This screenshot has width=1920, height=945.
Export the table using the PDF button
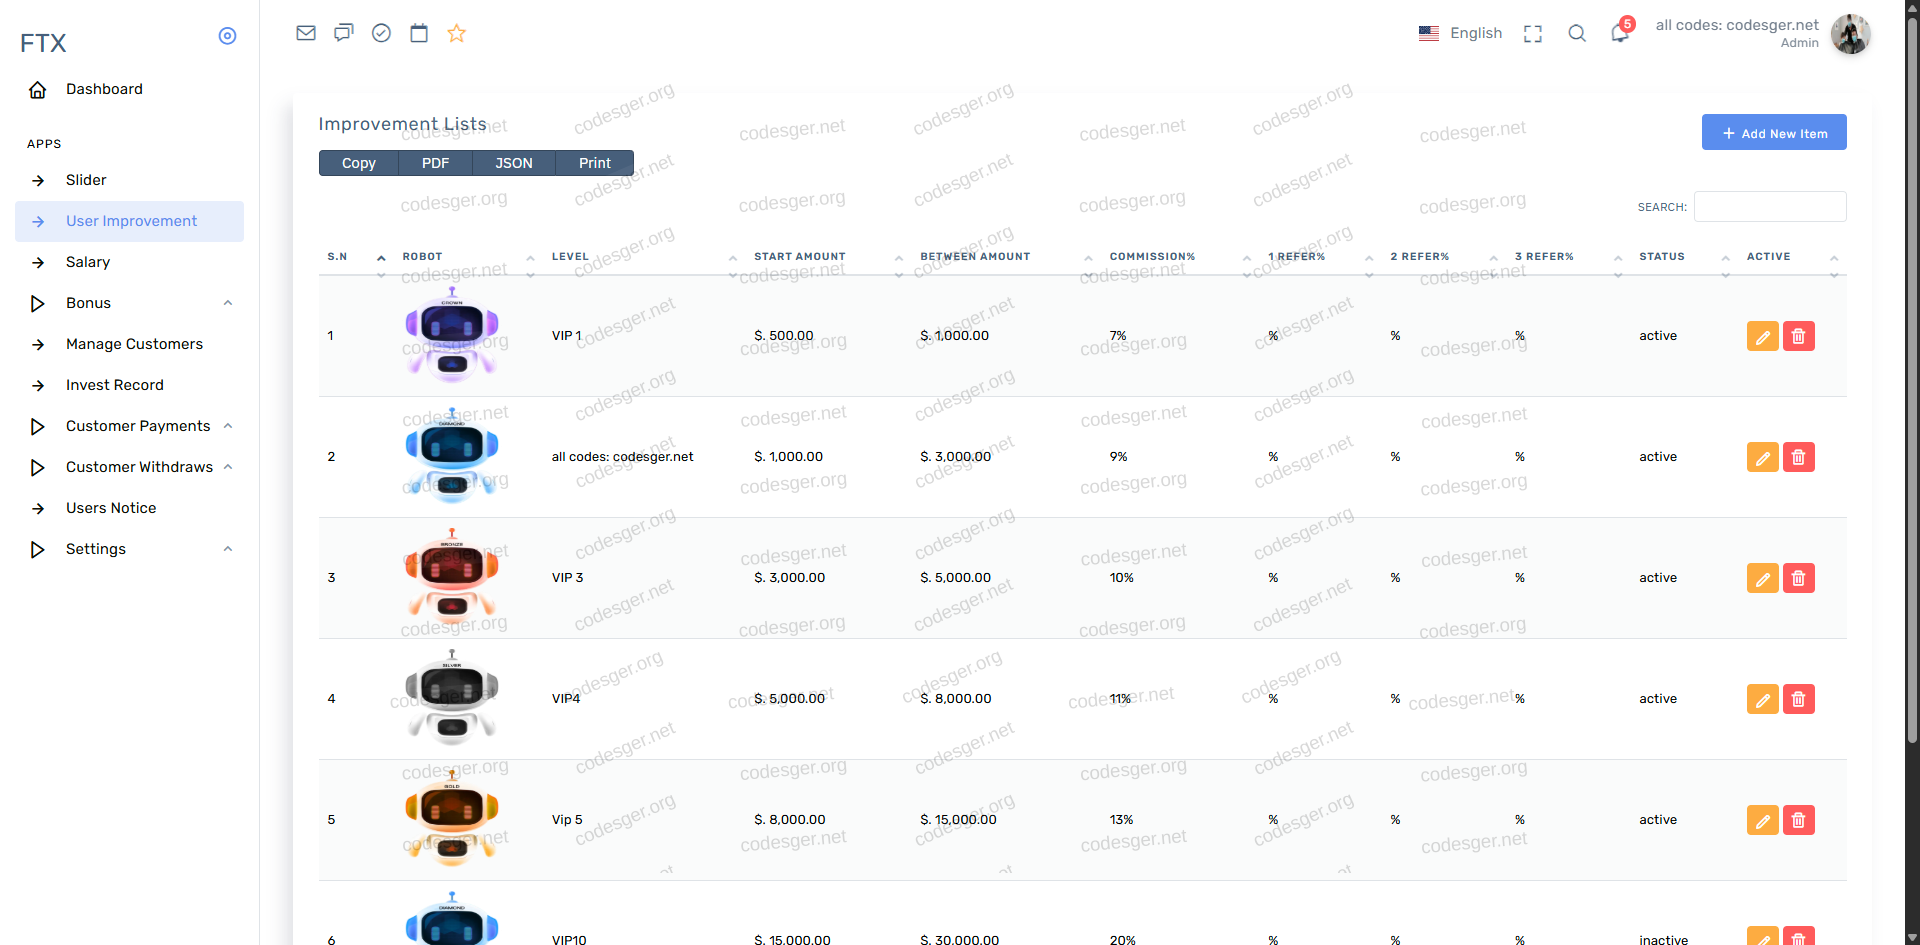pos(435,163)
